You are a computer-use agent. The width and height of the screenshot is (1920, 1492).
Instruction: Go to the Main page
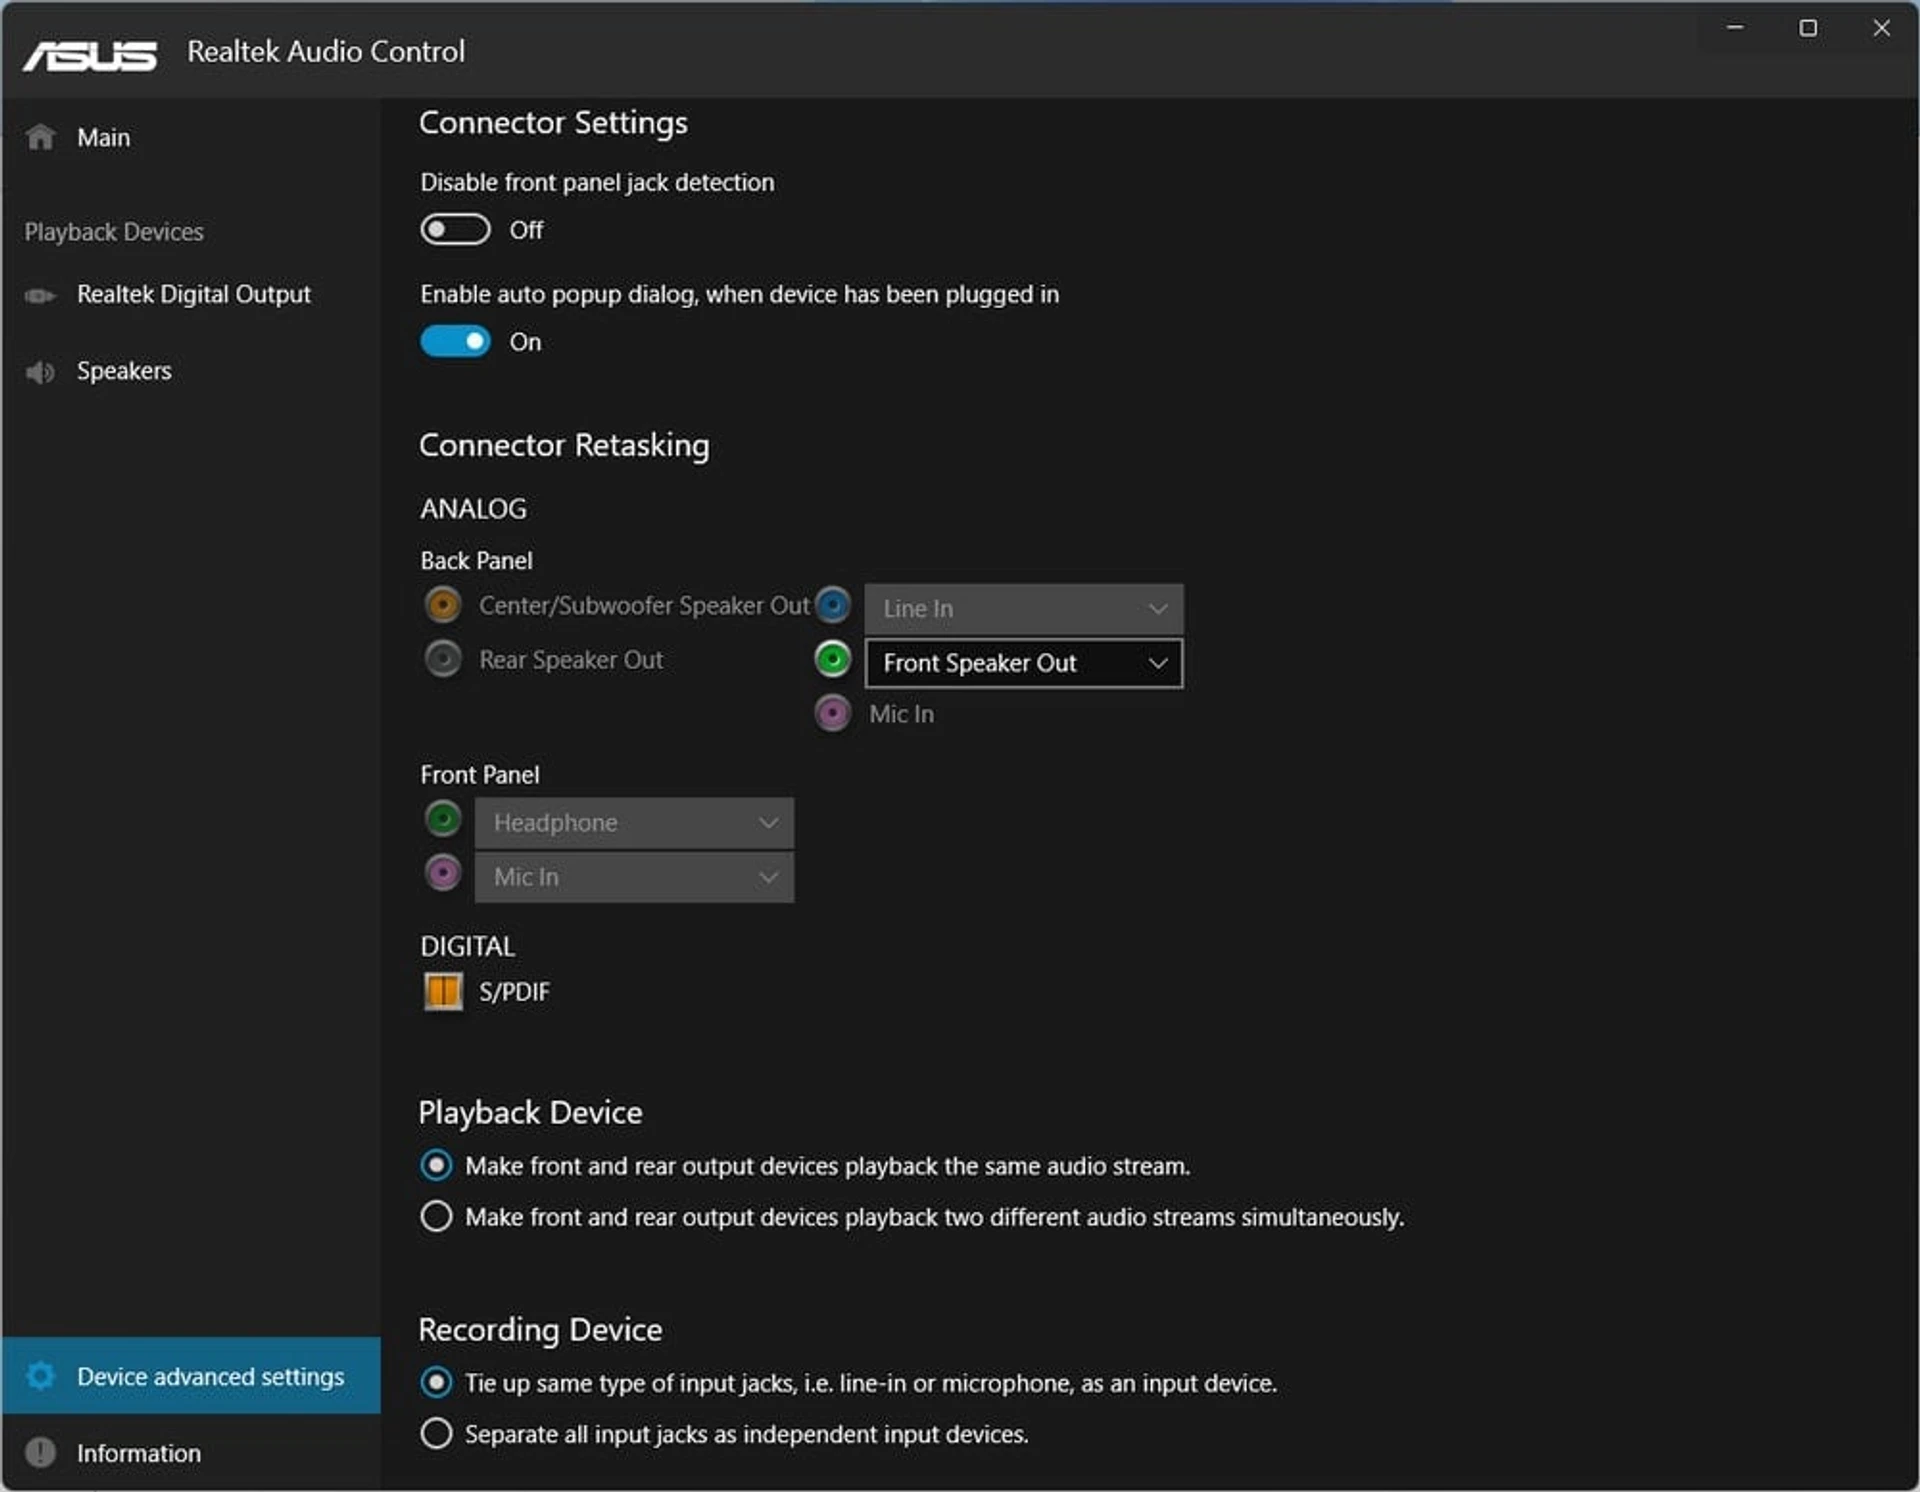tap(190, 137)
